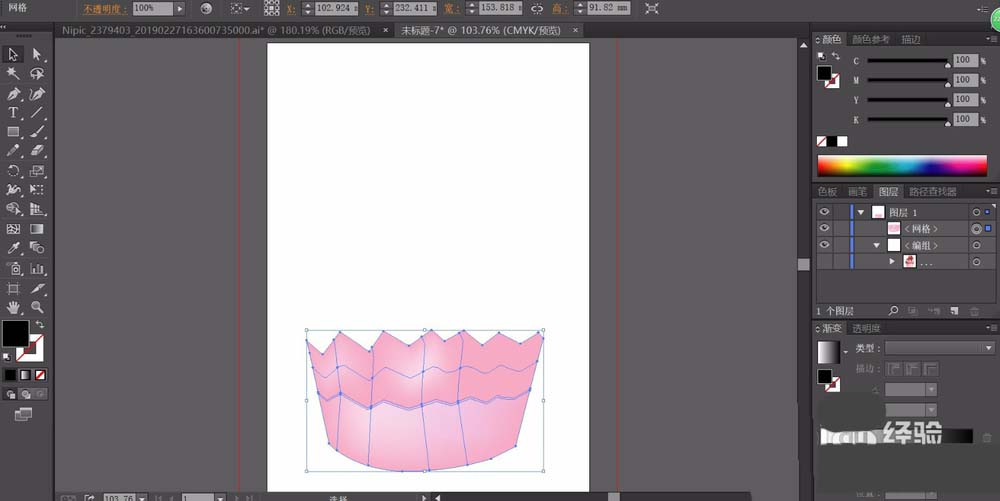Collapse the 图层 1 layer tree

(x=861, y=212)
